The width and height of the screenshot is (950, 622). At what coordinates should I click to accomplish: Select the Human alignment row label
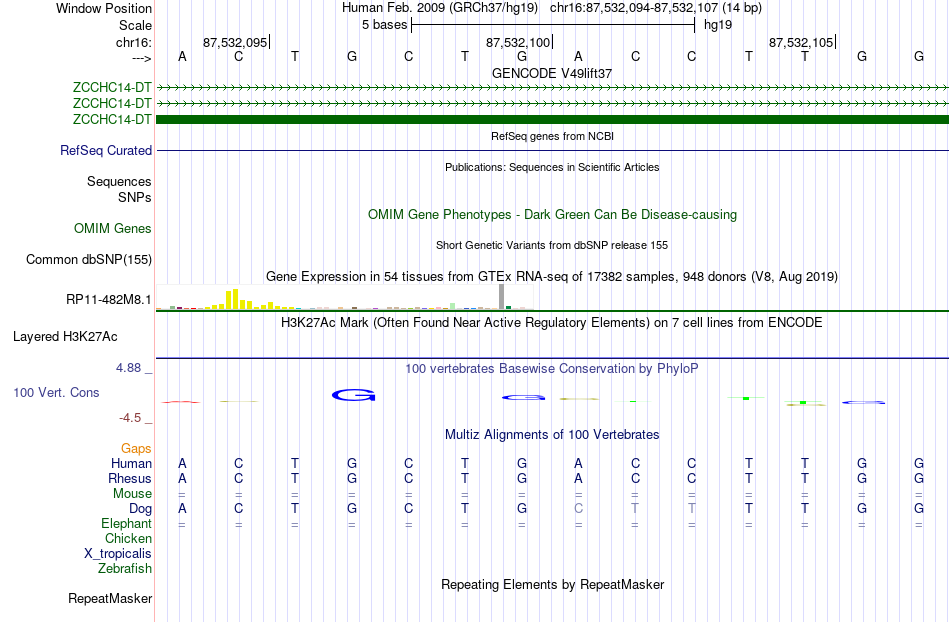pos(131,463)
